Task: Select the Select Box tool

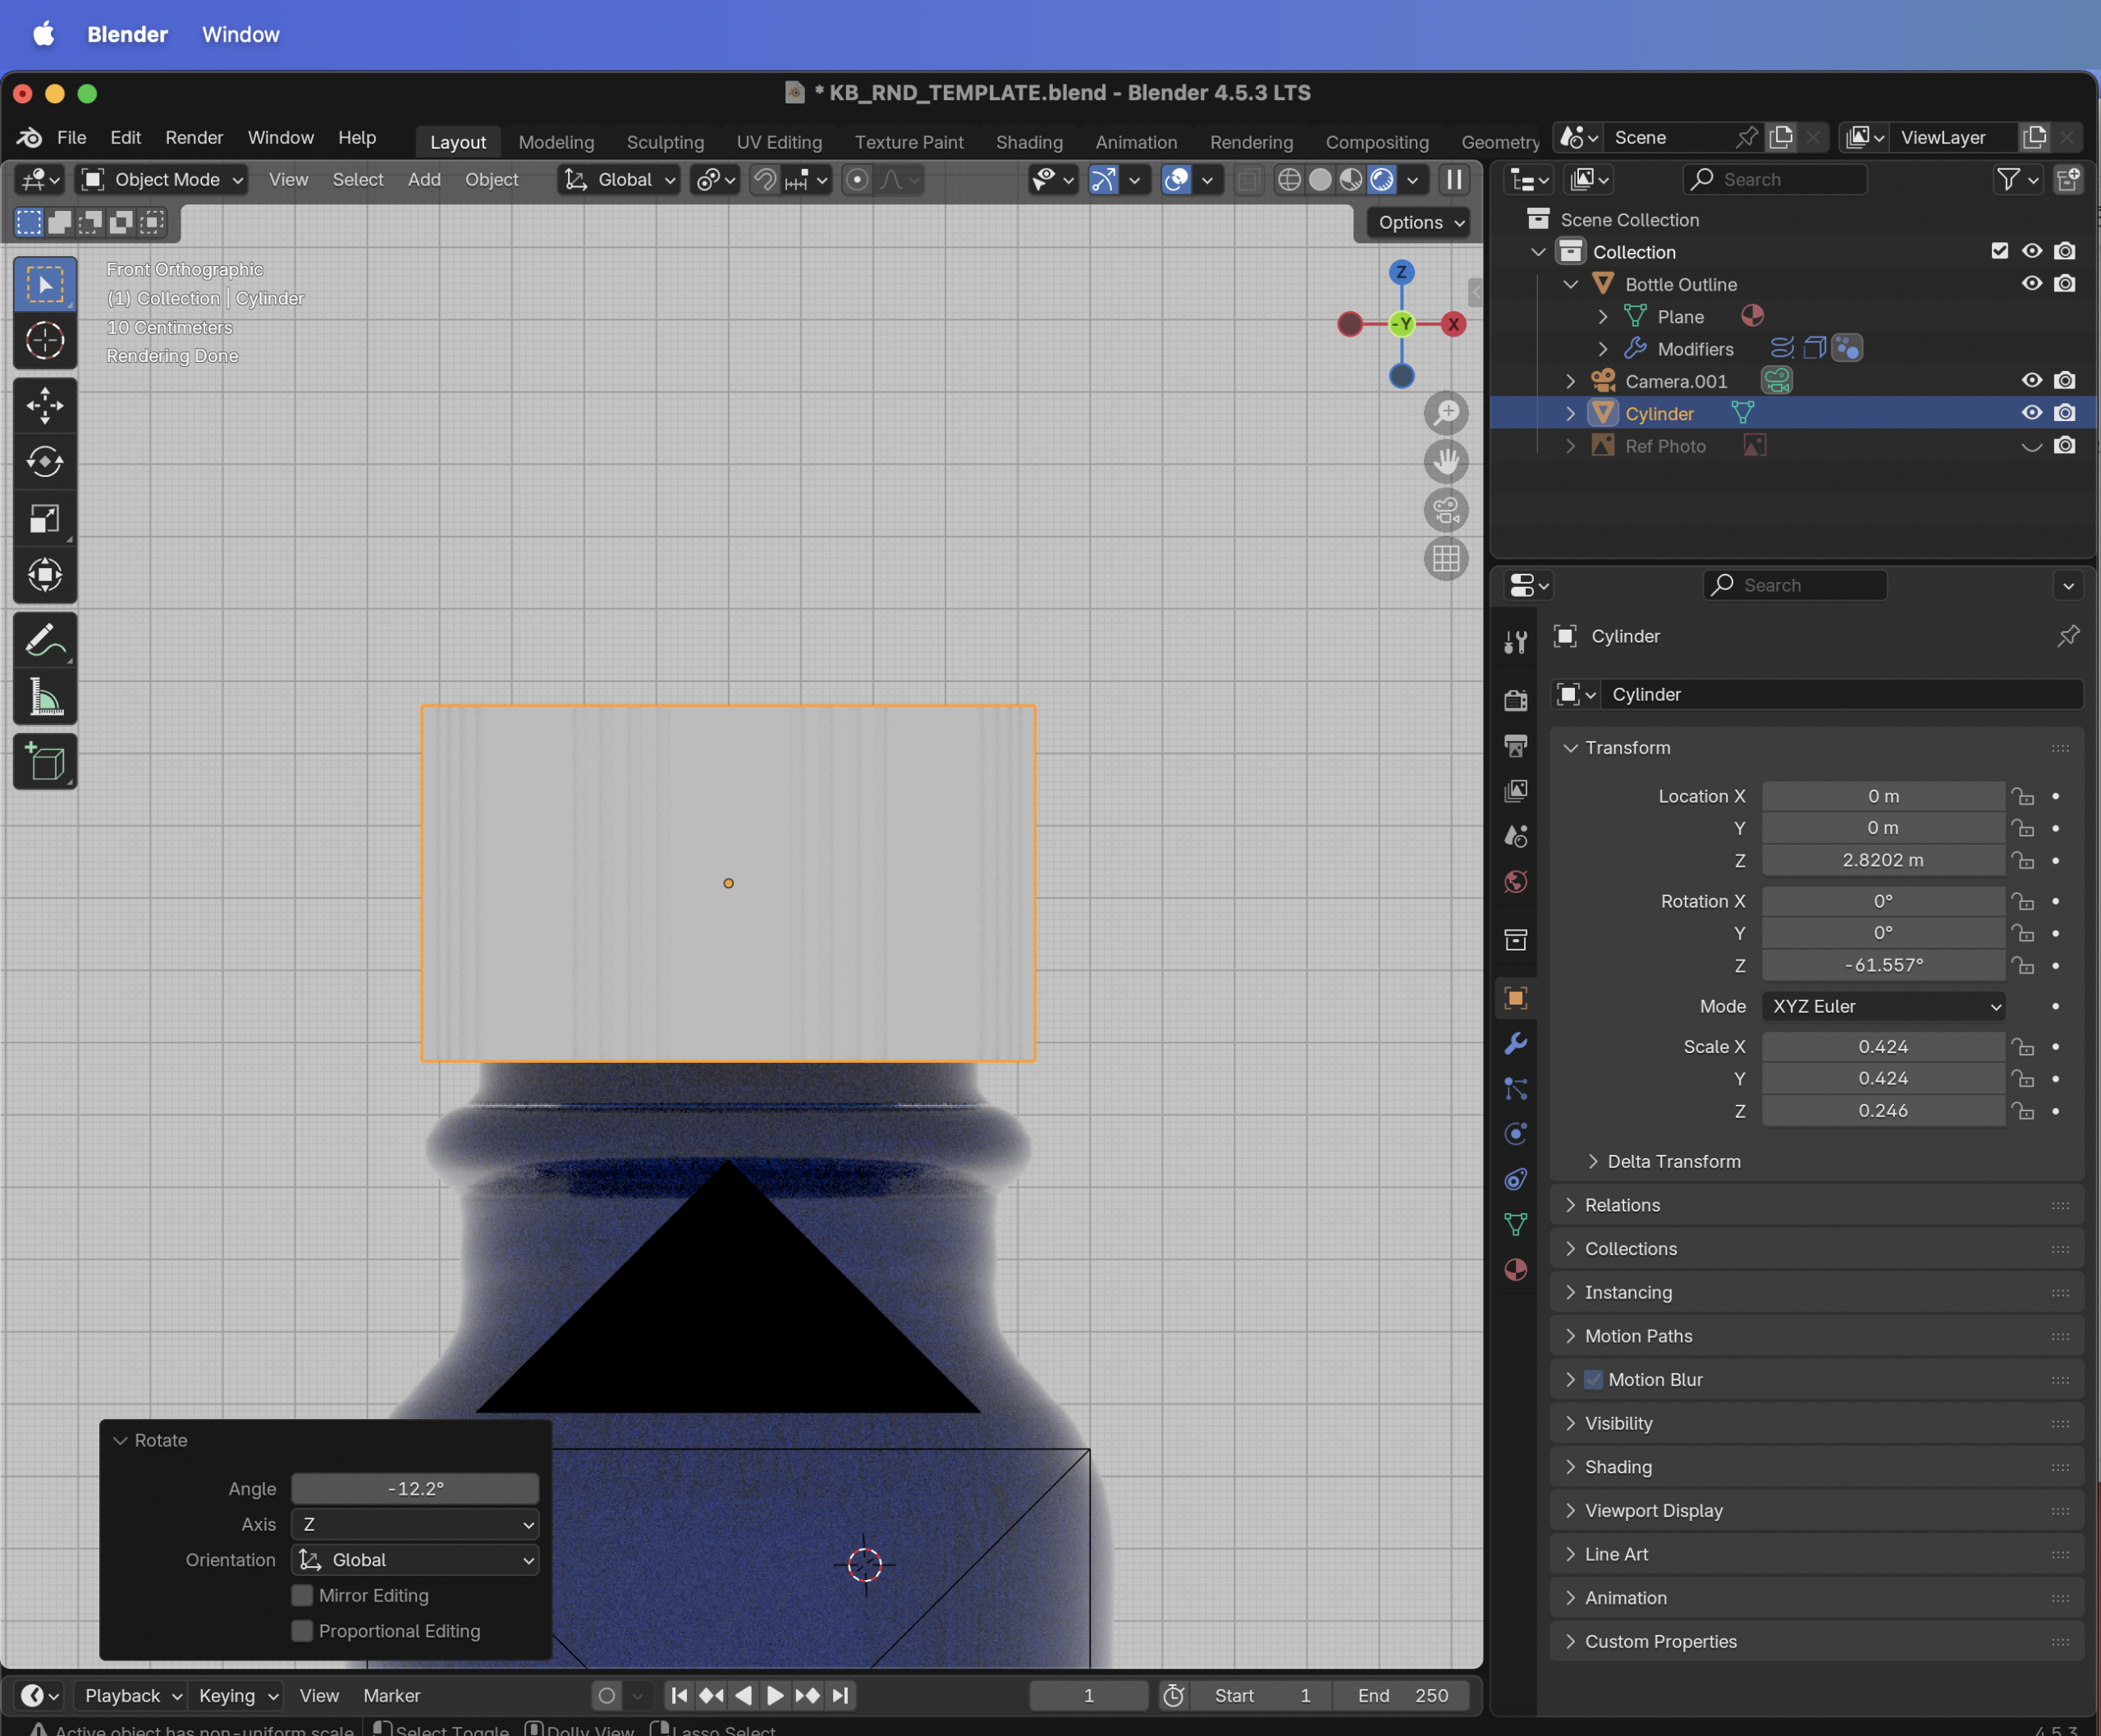Action: pos(45,285)
